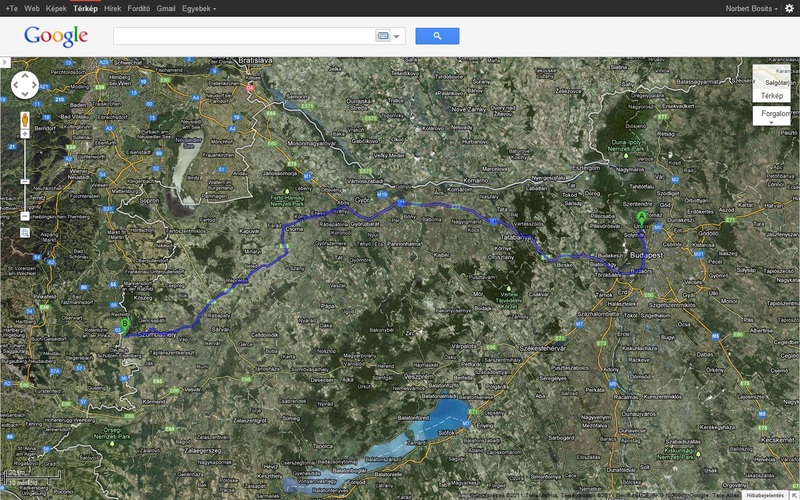Click the Hibabejelentés link

point(763,494)
